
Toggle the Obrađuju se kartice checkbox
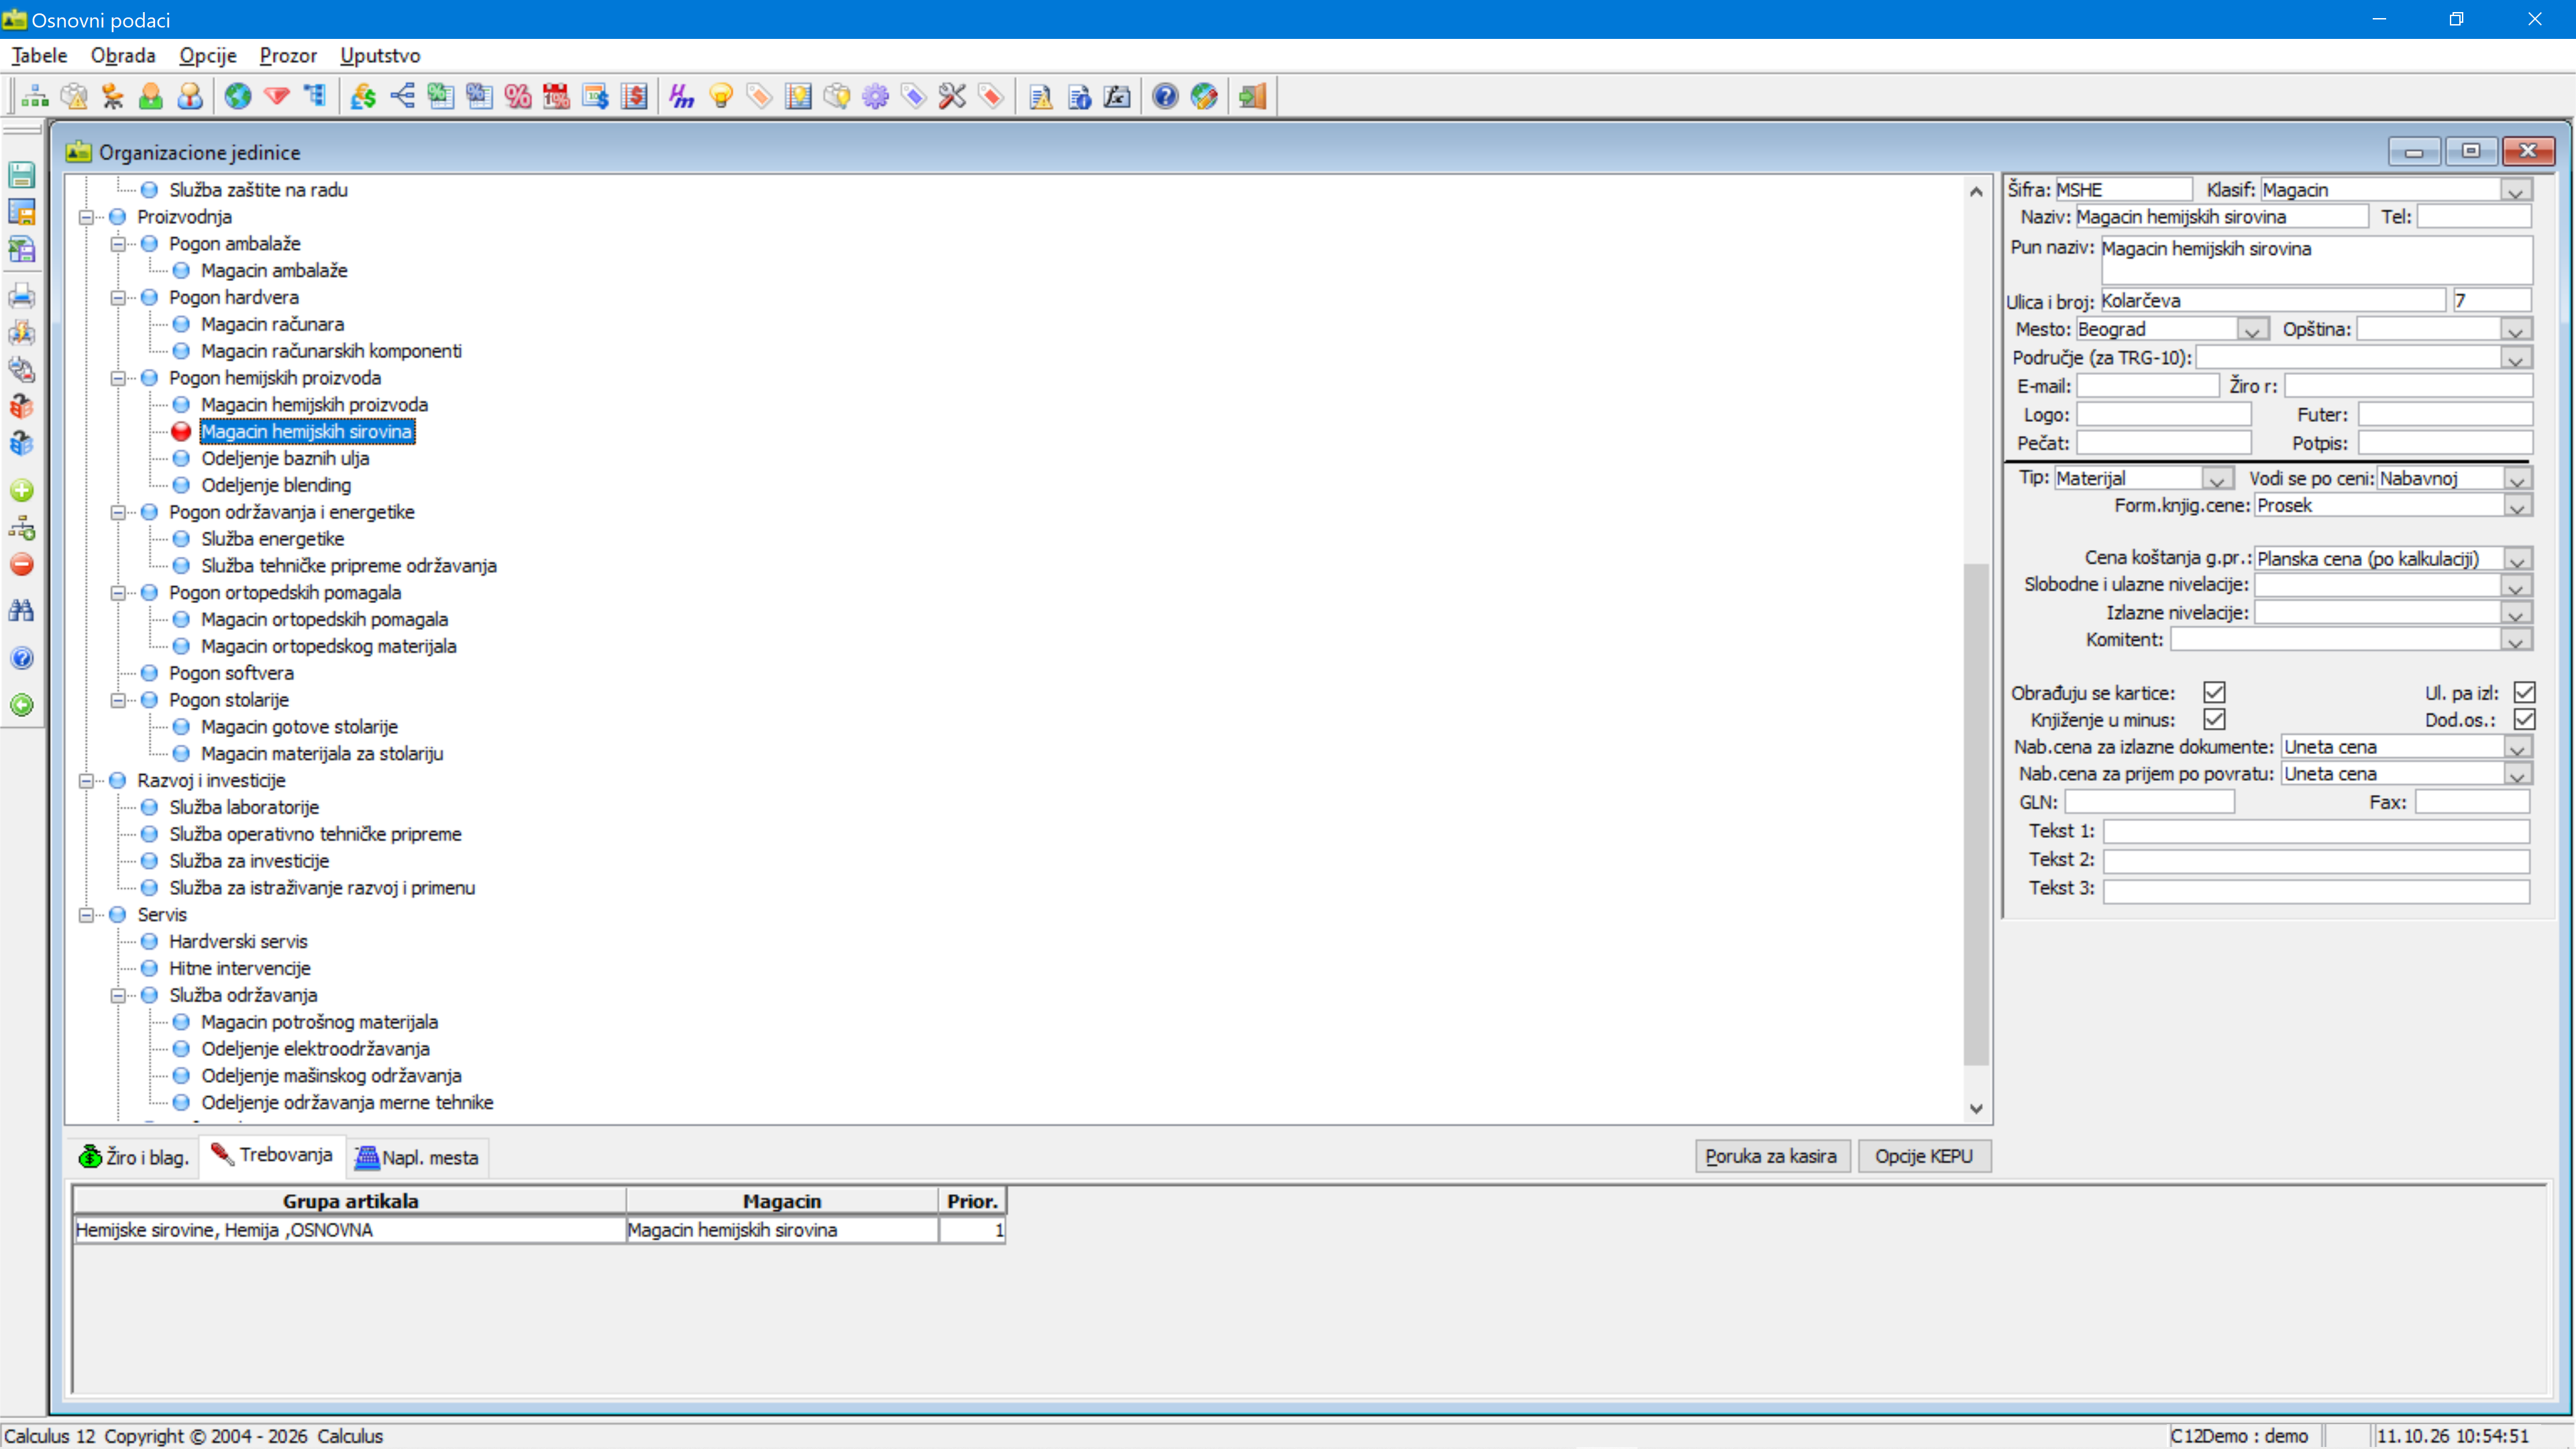point(2214,692)
